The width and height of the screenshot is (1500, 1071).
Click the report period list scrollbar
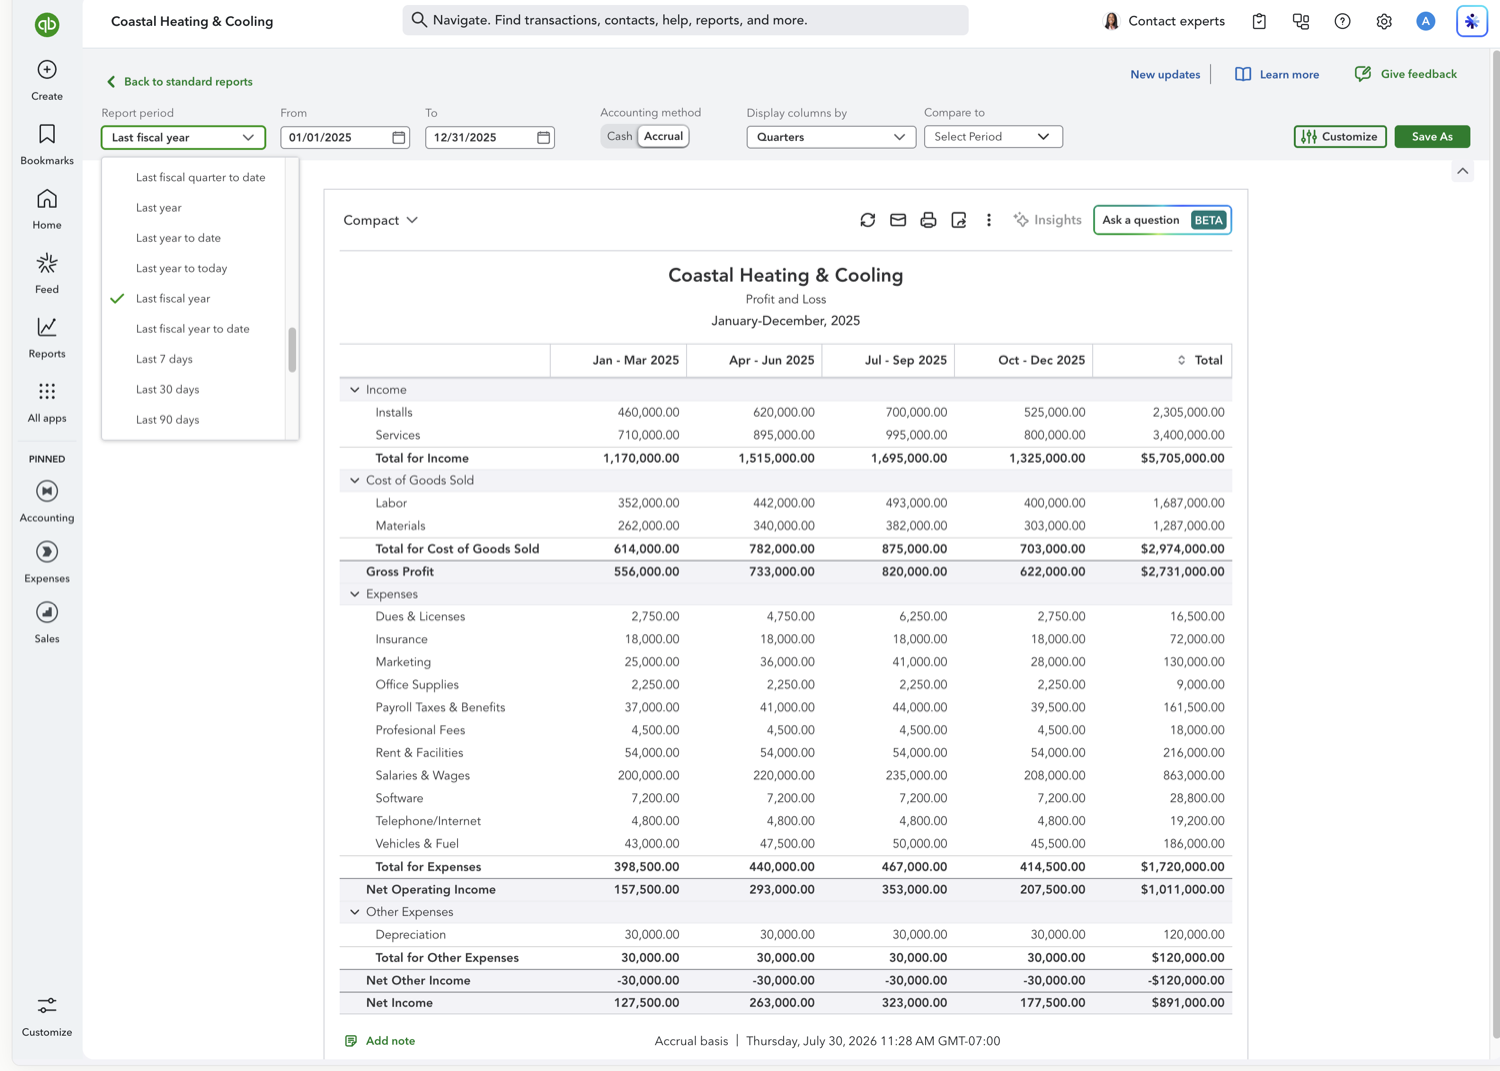pyautogui.click(x=292, y=350)
